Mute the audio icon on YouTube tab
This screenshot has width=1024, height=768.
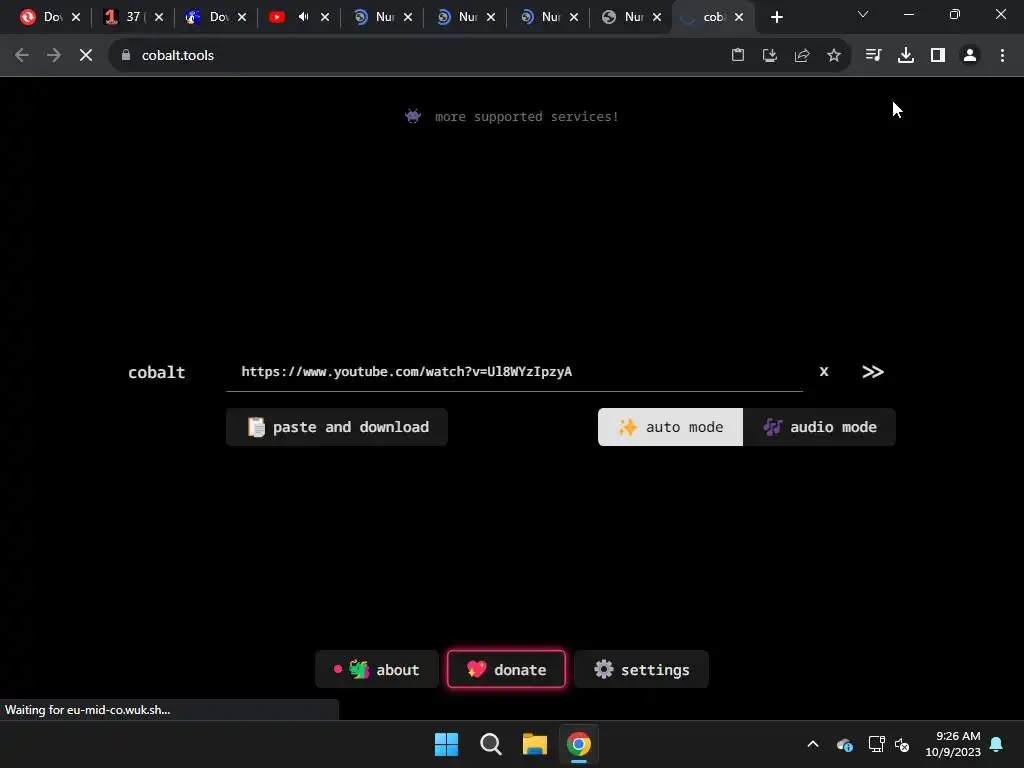(304, 17)
